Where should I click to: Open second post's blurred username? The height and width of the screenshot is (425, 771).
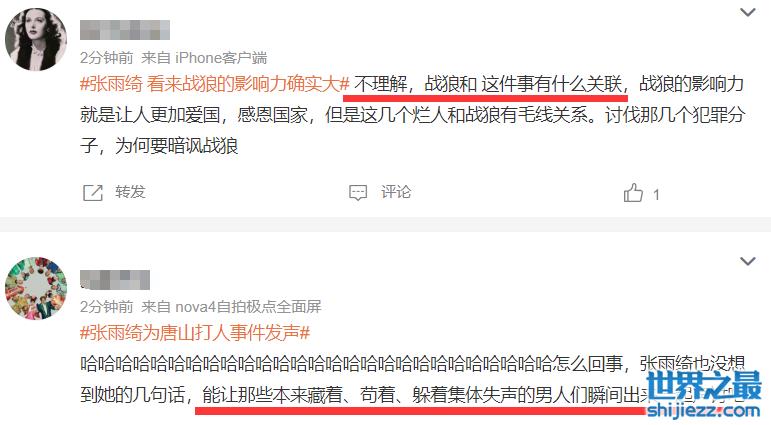pos(115,280)
